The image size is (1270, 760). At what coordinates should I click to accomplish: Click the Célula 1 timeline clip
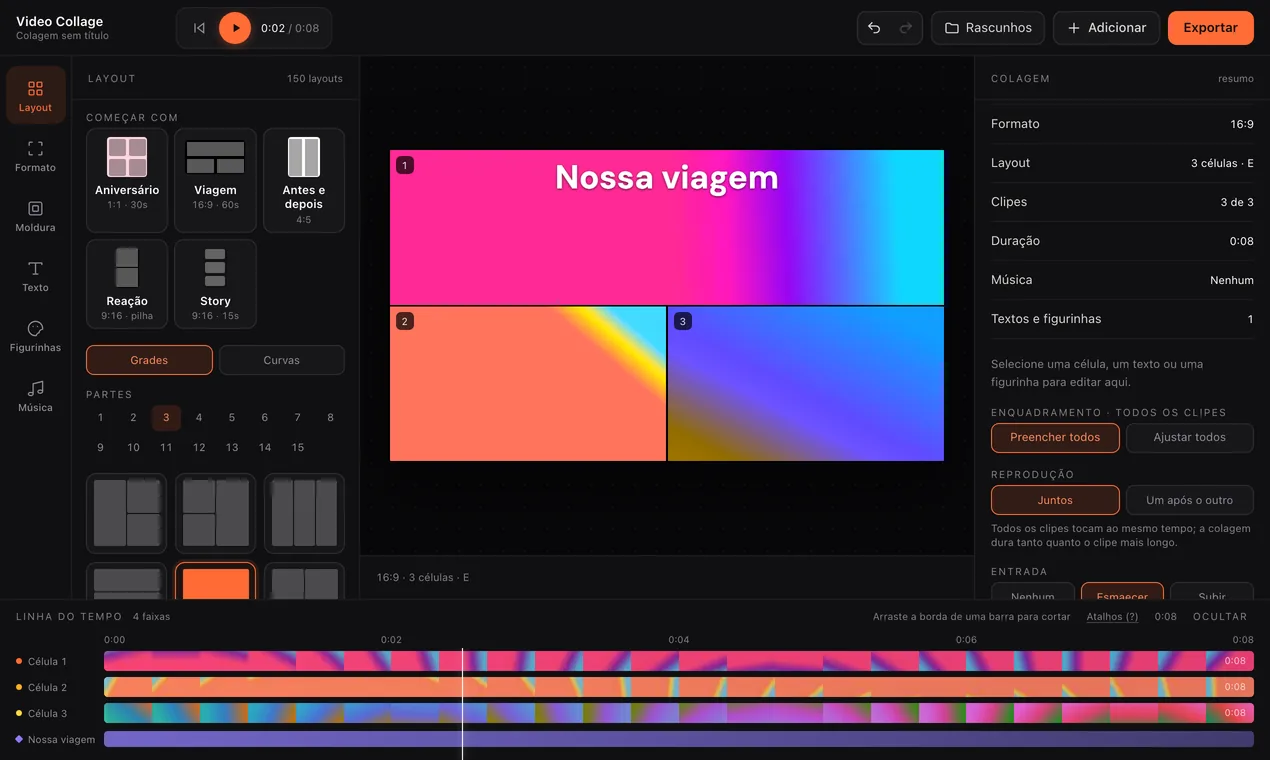[x=679, y=661]
